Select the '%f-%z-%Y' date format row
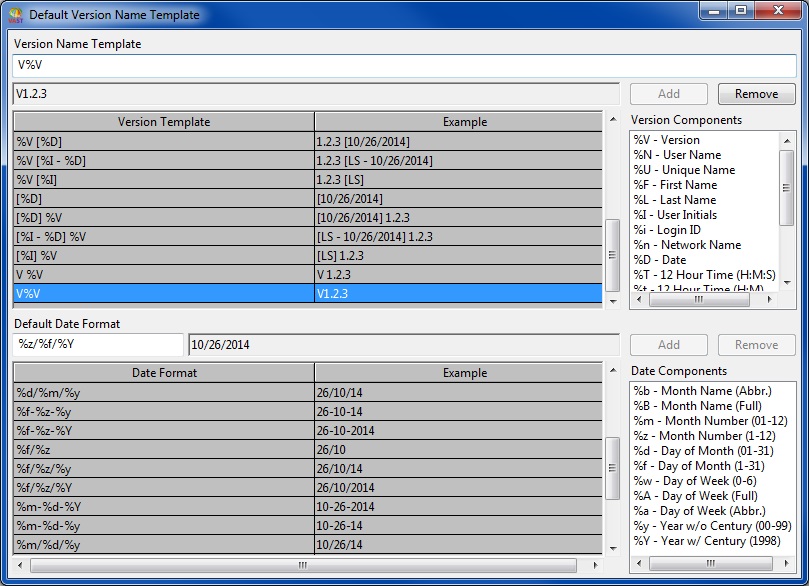 [164, 431]
